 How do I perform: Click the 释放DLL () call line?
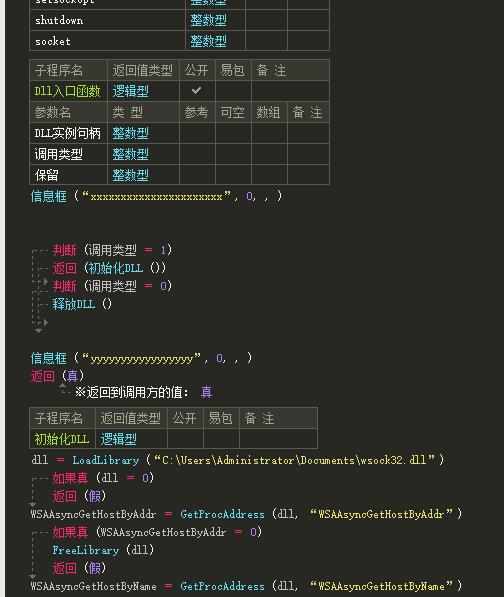[x=82, y=304]
